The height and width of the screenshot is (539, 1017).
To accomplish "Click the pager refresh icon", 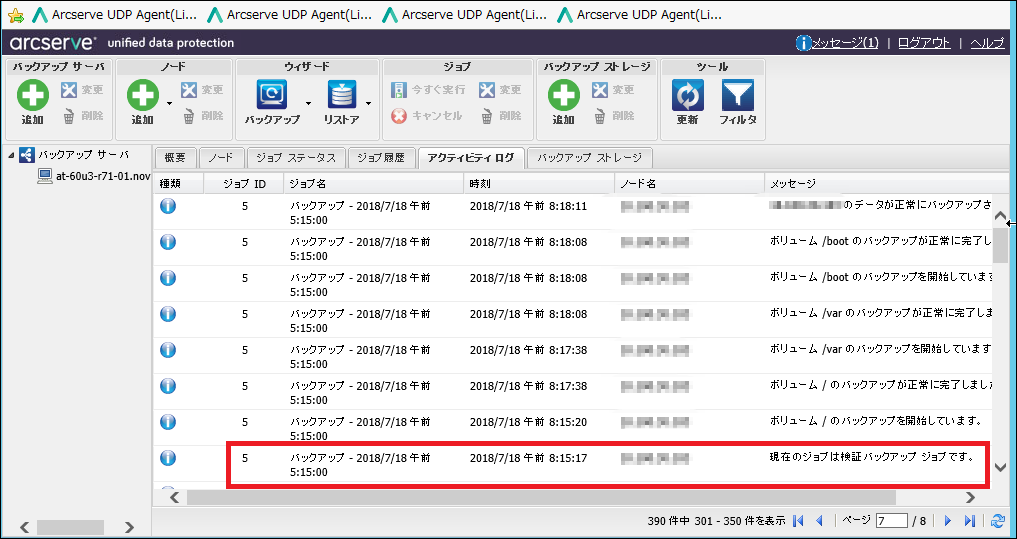I will [x=998, y=520].
